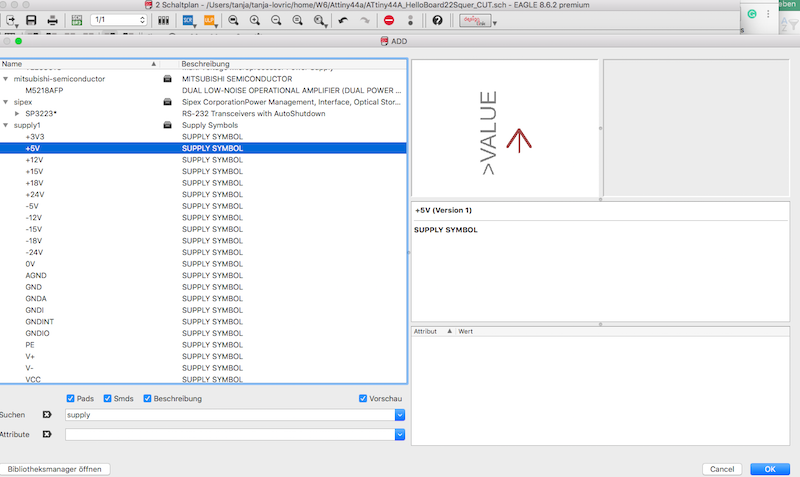Viewport: 800px width, 477px height.
Task: Open the Suchen search history dropdown
Action: 399,415
